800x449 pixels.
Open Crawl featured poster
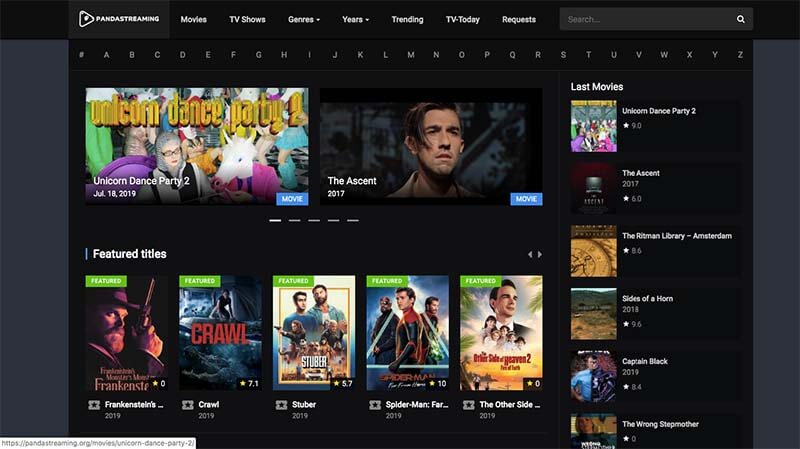click(220, 333)
